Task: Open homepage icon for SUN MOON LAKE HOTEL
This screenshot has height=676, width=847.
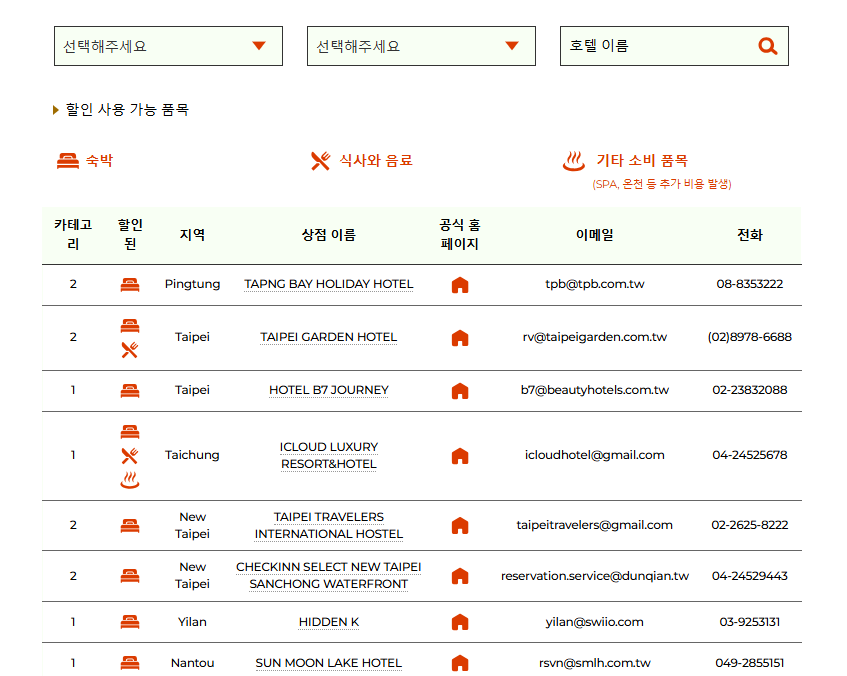Action: [x=460, y=662]
